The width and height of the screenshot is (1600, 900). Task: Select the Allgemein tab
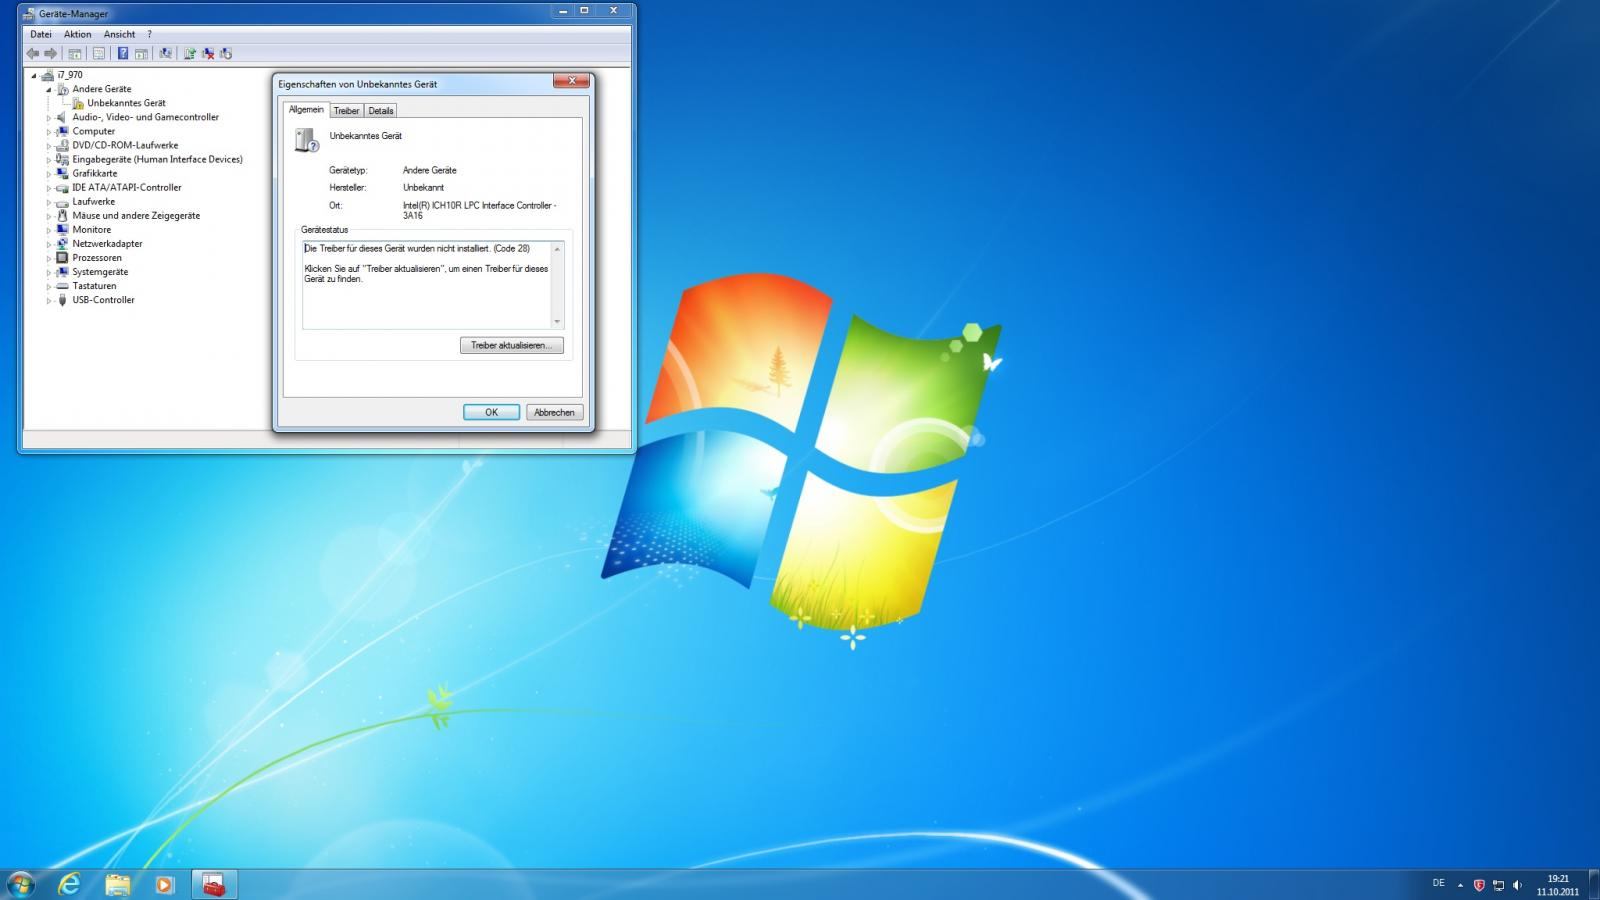[x=306, y=110]
